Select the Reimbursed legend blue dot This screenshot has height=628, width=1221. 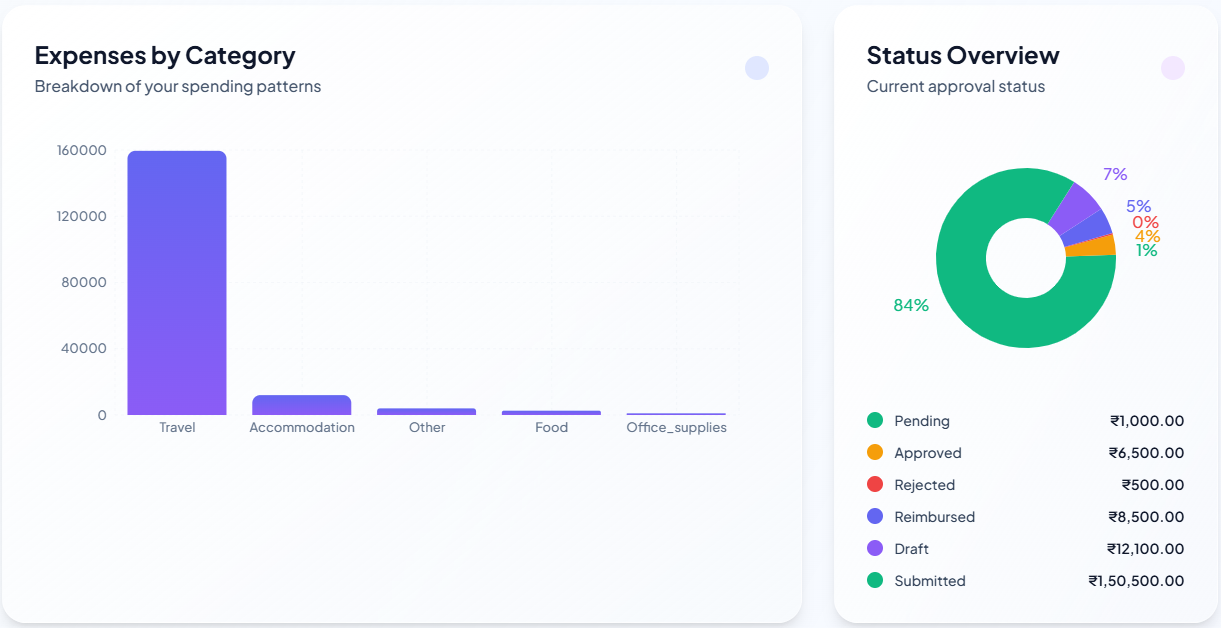tap(875, 517)
